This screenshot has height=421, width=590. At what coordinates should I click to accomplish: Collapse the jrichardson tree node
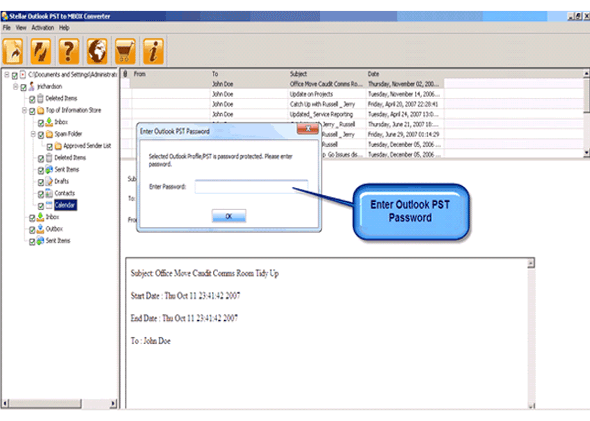(x=15, y=87)
